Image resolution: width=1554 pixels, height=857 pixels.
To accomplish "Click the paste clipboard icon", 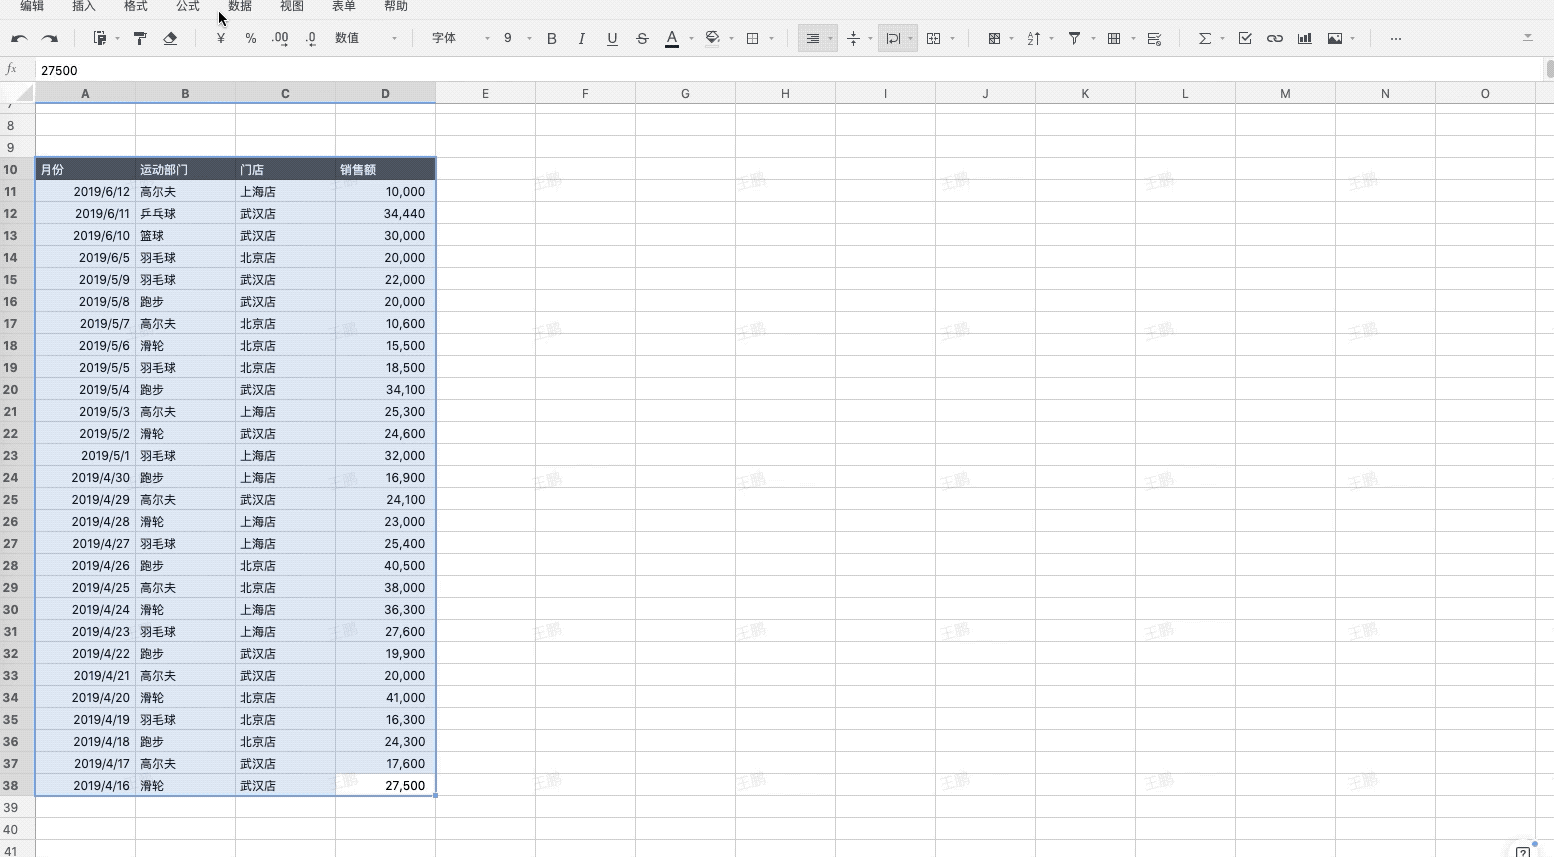I will click(x=100, y=39).
